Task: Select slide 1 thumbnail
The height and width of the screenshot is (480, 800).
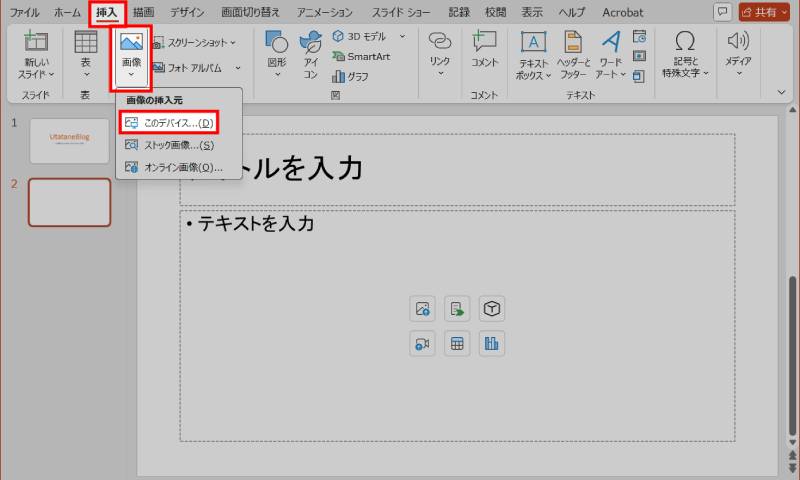Action: 69,141
